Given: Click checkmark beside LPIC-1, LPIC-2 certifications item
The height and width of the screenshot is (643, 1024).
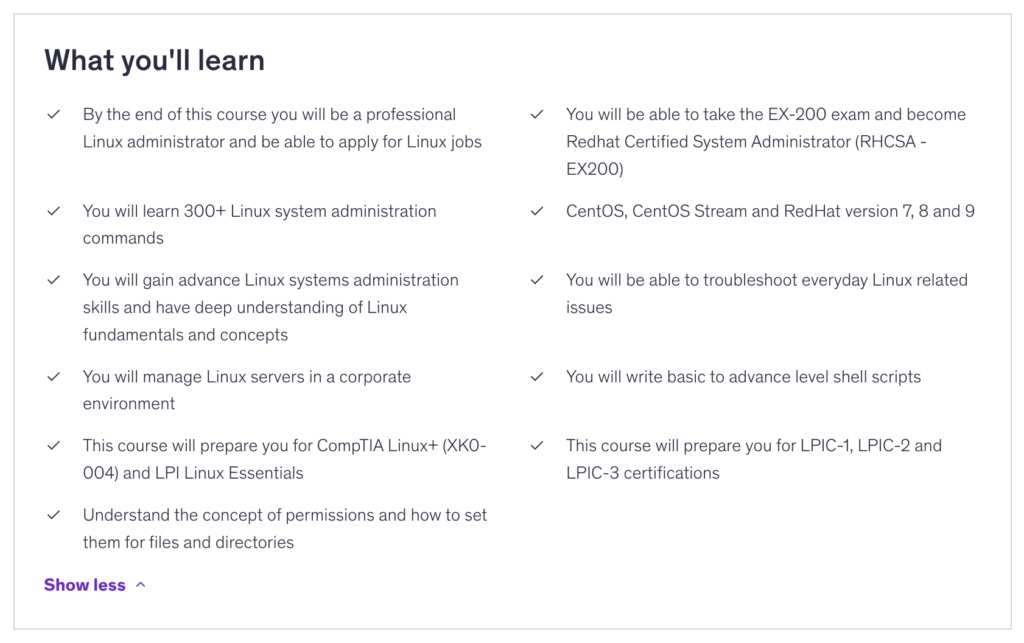Looking at the screenshot, I should pos(537,446).
